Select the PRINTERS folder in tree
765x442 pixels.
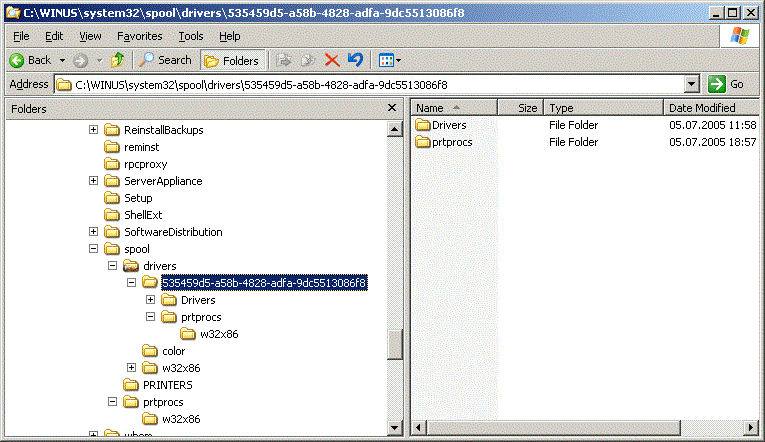167,385
